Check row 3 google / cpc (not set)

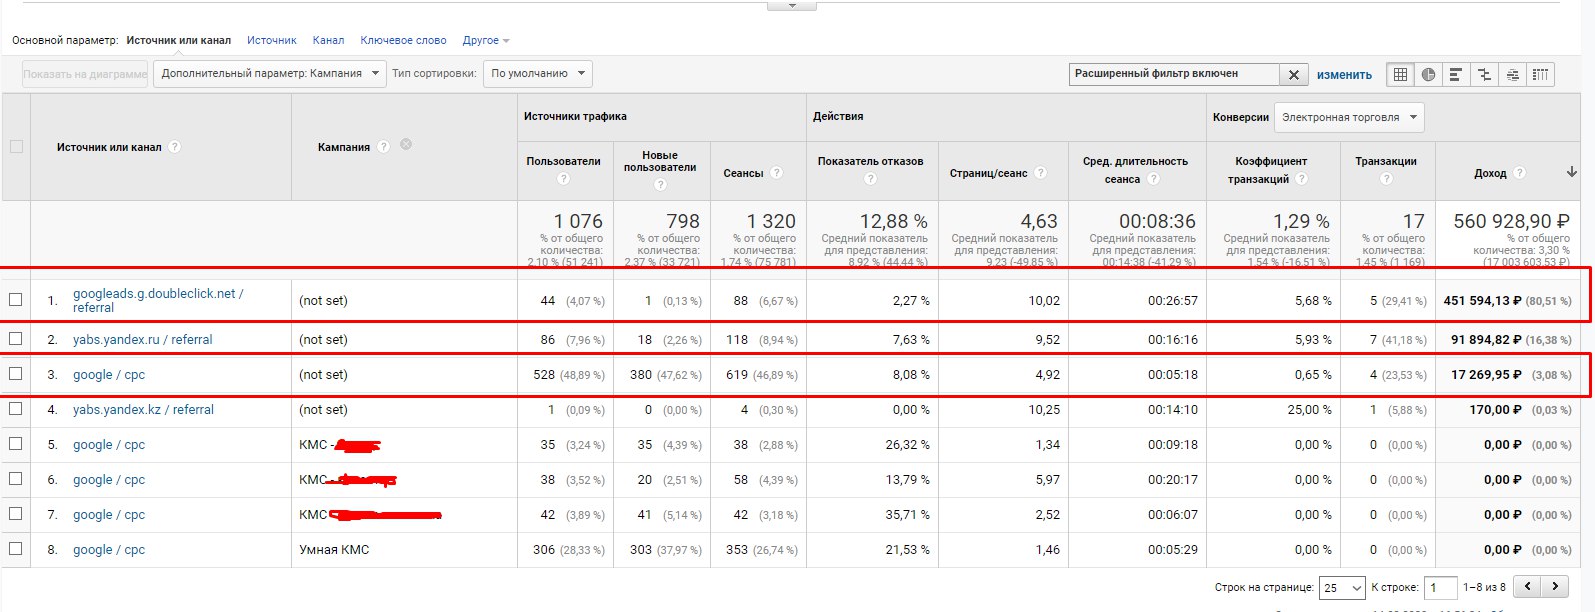tap(16, 374)
